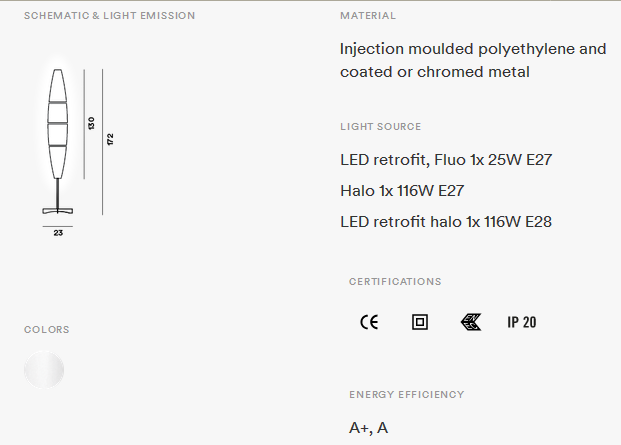Click the Halo 1x 116W E27 line

(402, 191)
